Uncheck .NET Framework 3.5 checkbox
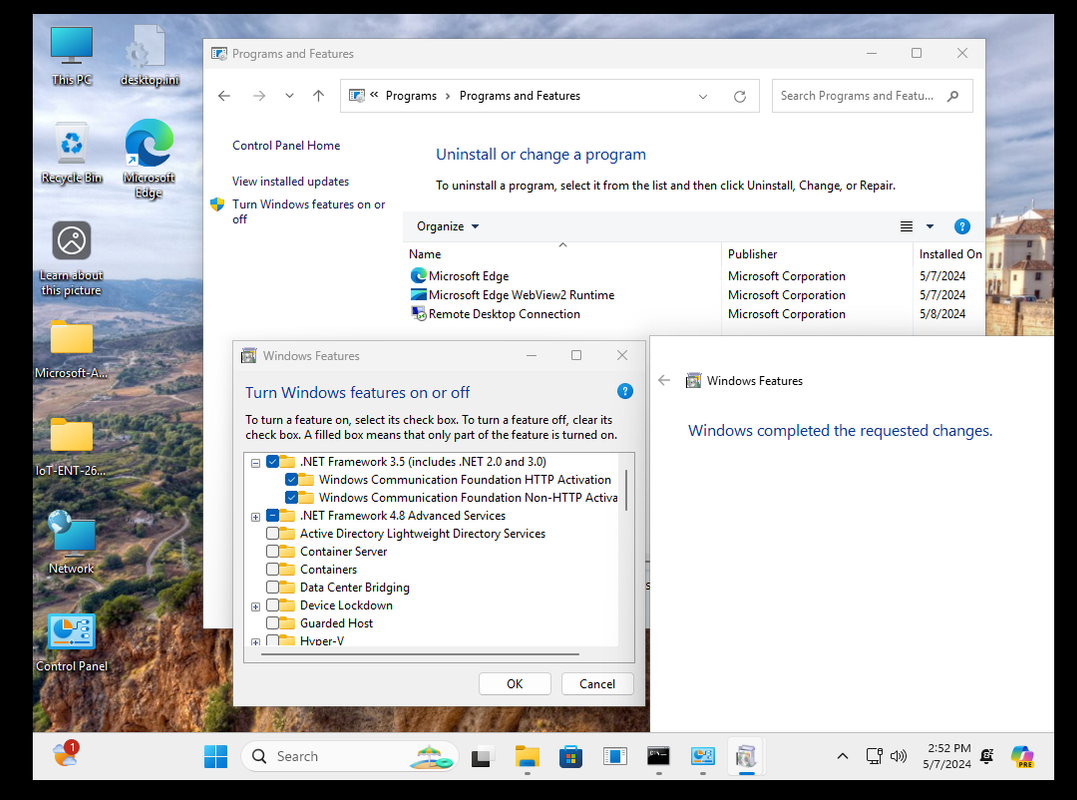This screenshot has height=800, width=1077. coord(273,461)
